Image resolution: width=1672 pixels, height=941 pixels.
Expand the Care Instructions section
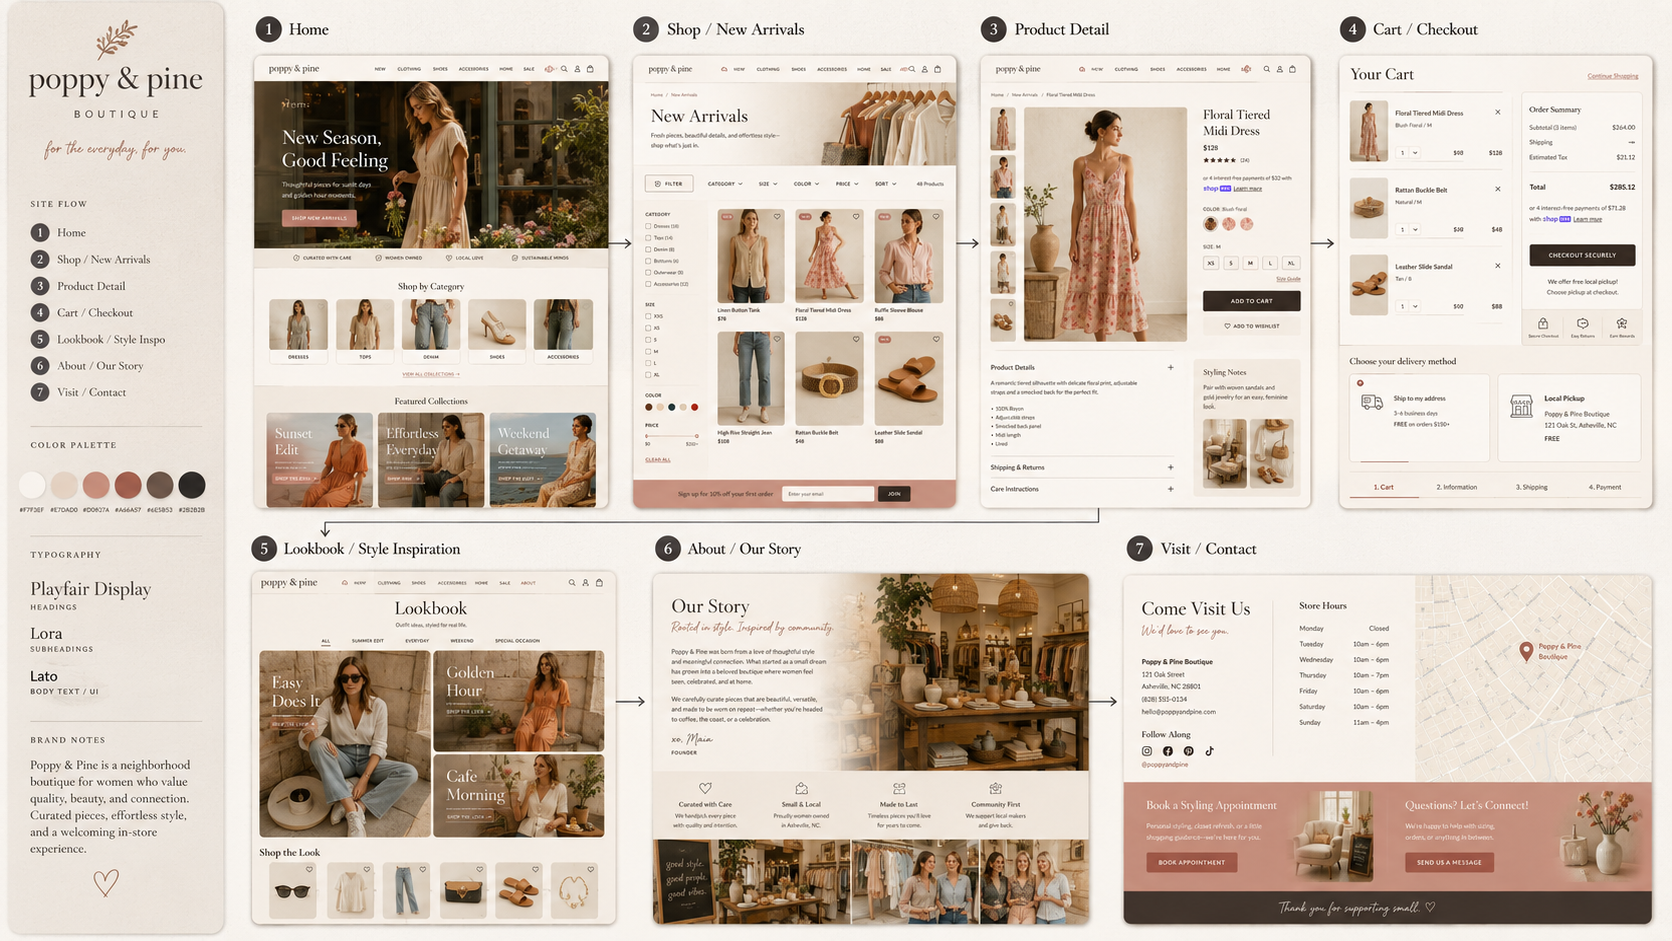point(1170,489)
